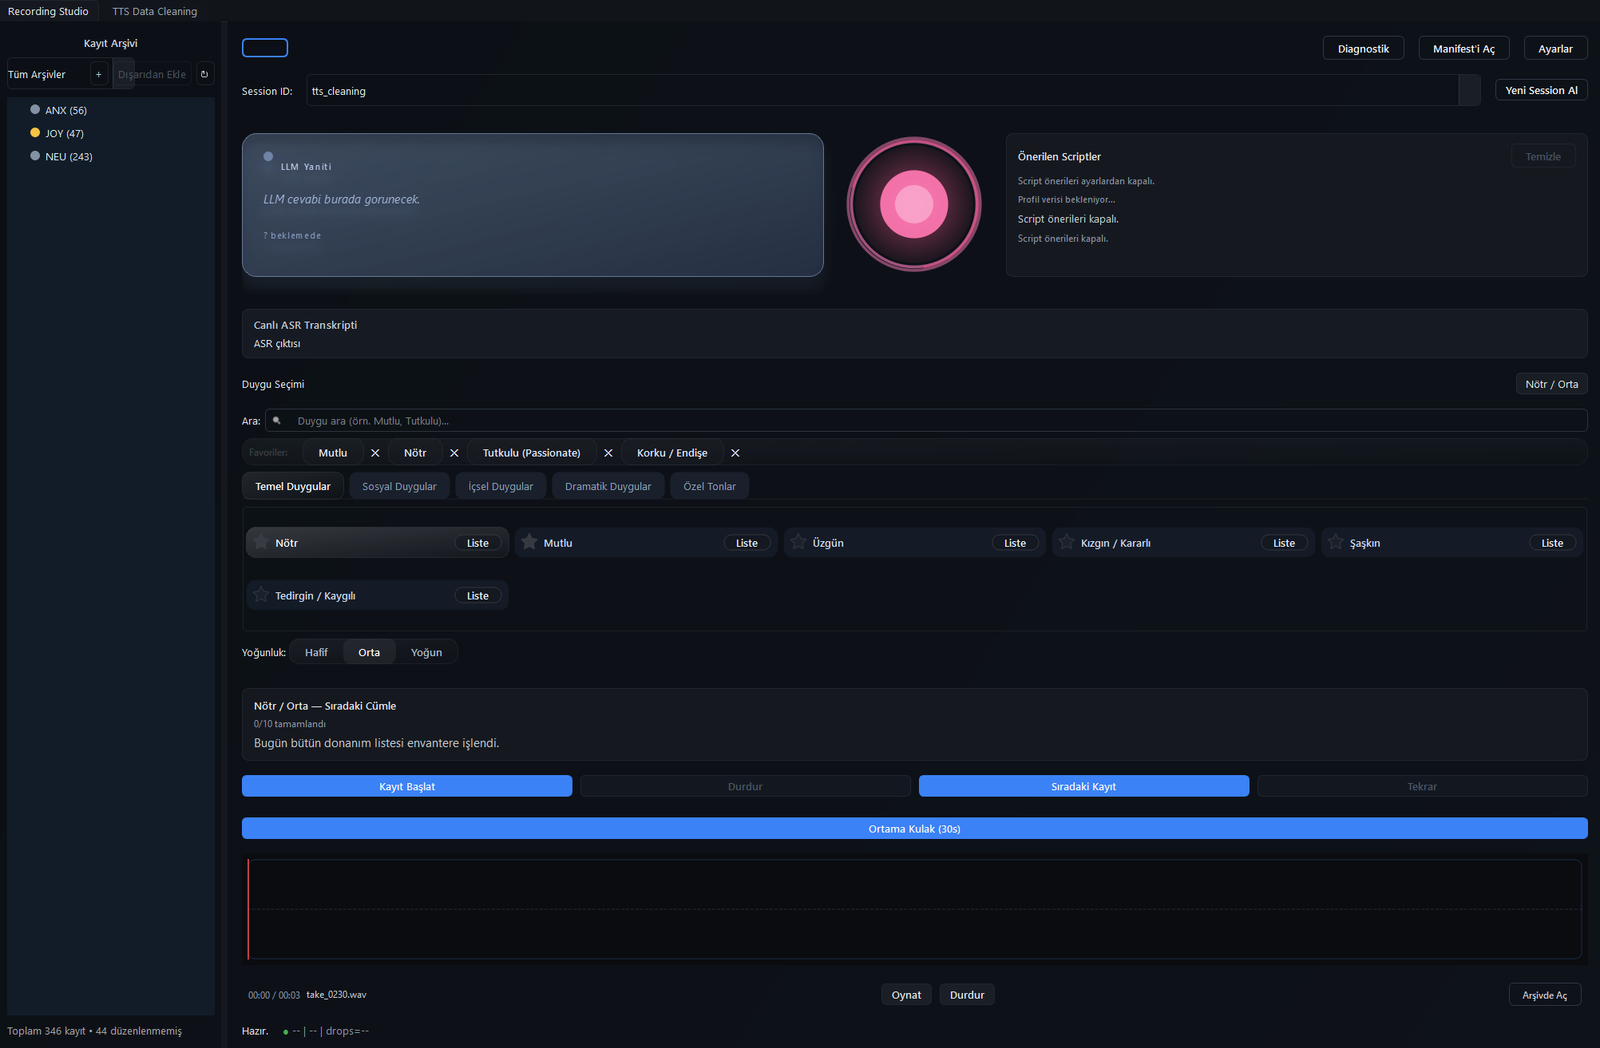Click the Duygu ara search field
Image resolution: width=1600 pixels, height=1048 pixels.
(930, 421)
